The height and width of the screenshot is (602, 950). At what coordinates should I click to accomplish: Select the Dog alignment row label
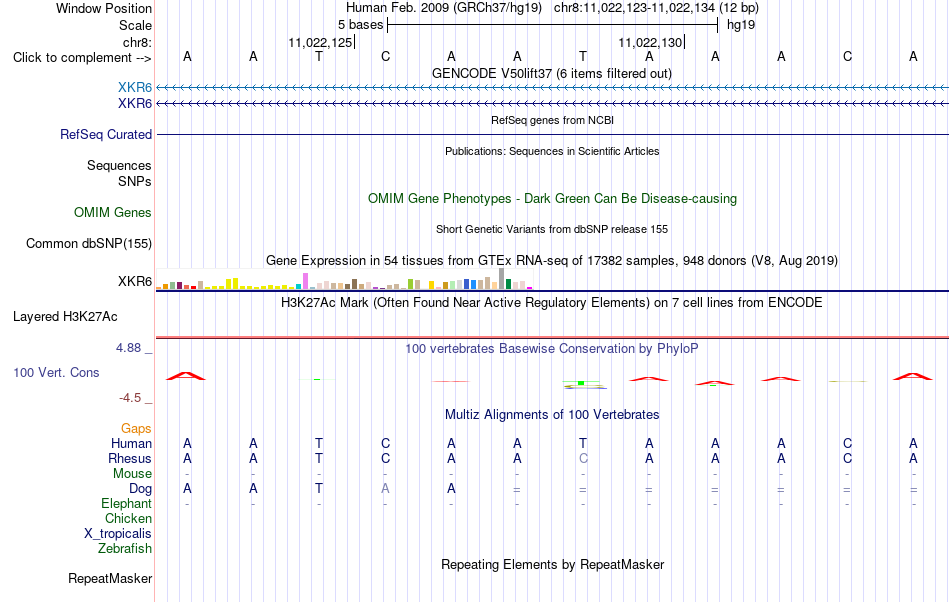coord(140,489)
